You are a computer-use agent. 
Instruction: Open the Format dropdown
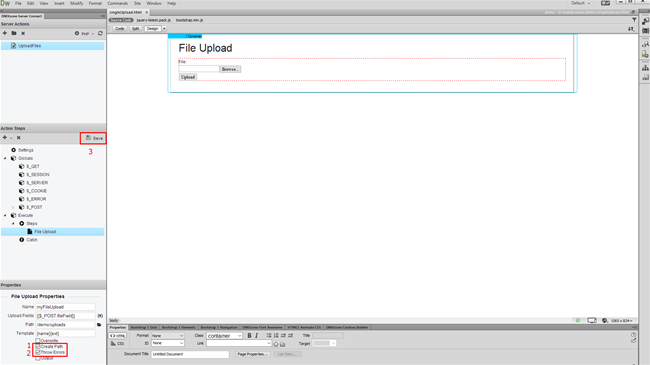point(167,336)
